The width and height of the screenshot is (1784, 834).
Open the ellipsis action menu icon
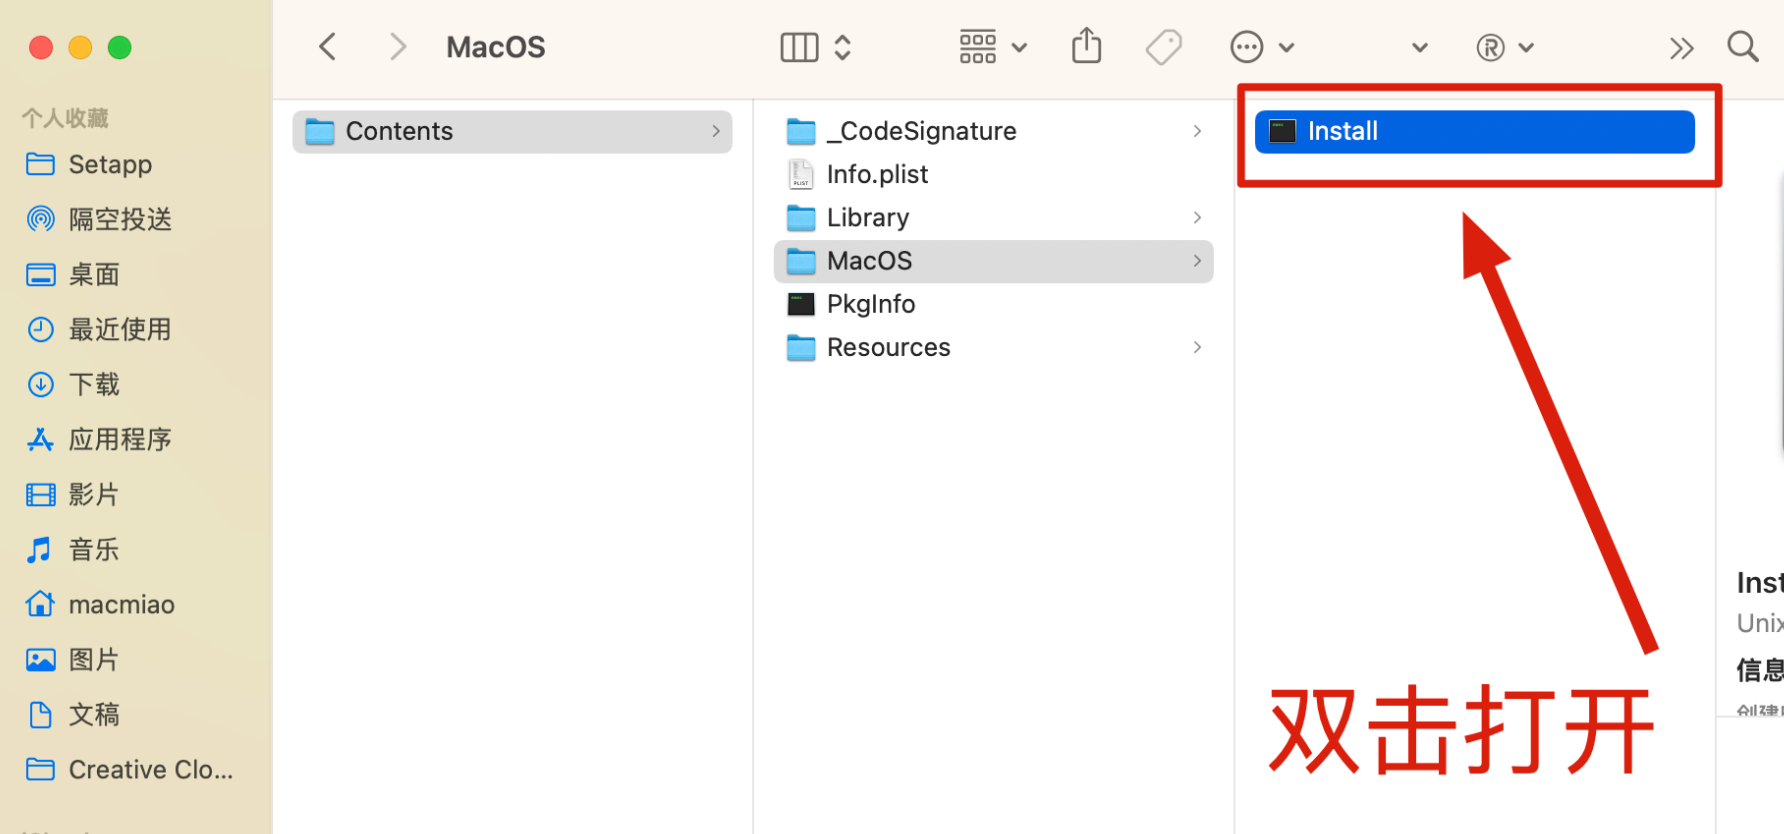1247,47
